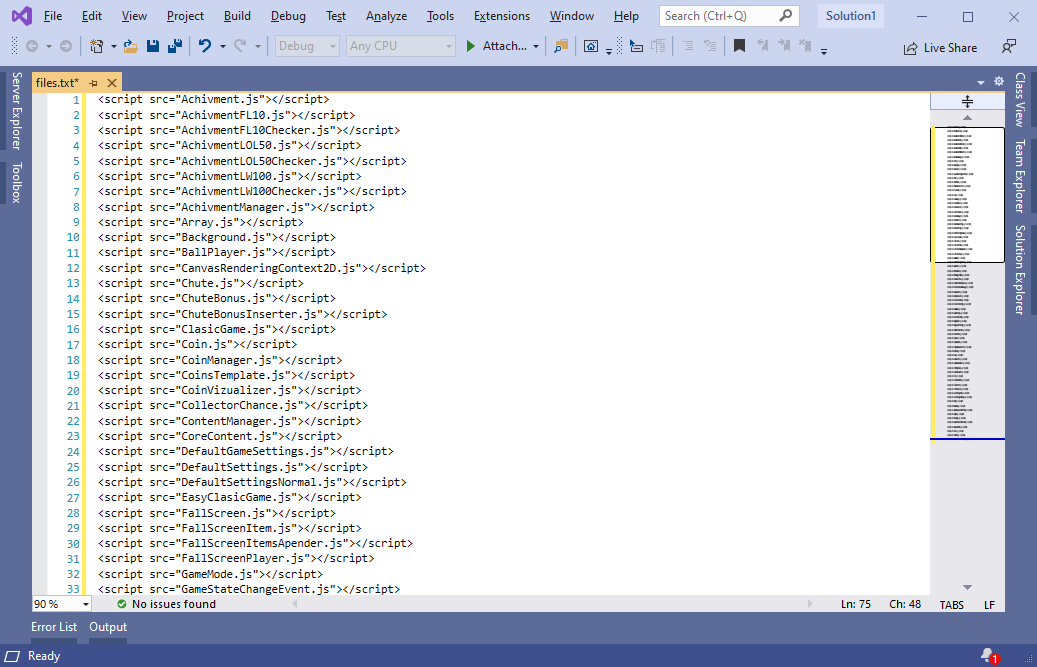Screen dimensions: 1037x667
Task: Click the No issues found indicator
Action: [x=167, y=604]
